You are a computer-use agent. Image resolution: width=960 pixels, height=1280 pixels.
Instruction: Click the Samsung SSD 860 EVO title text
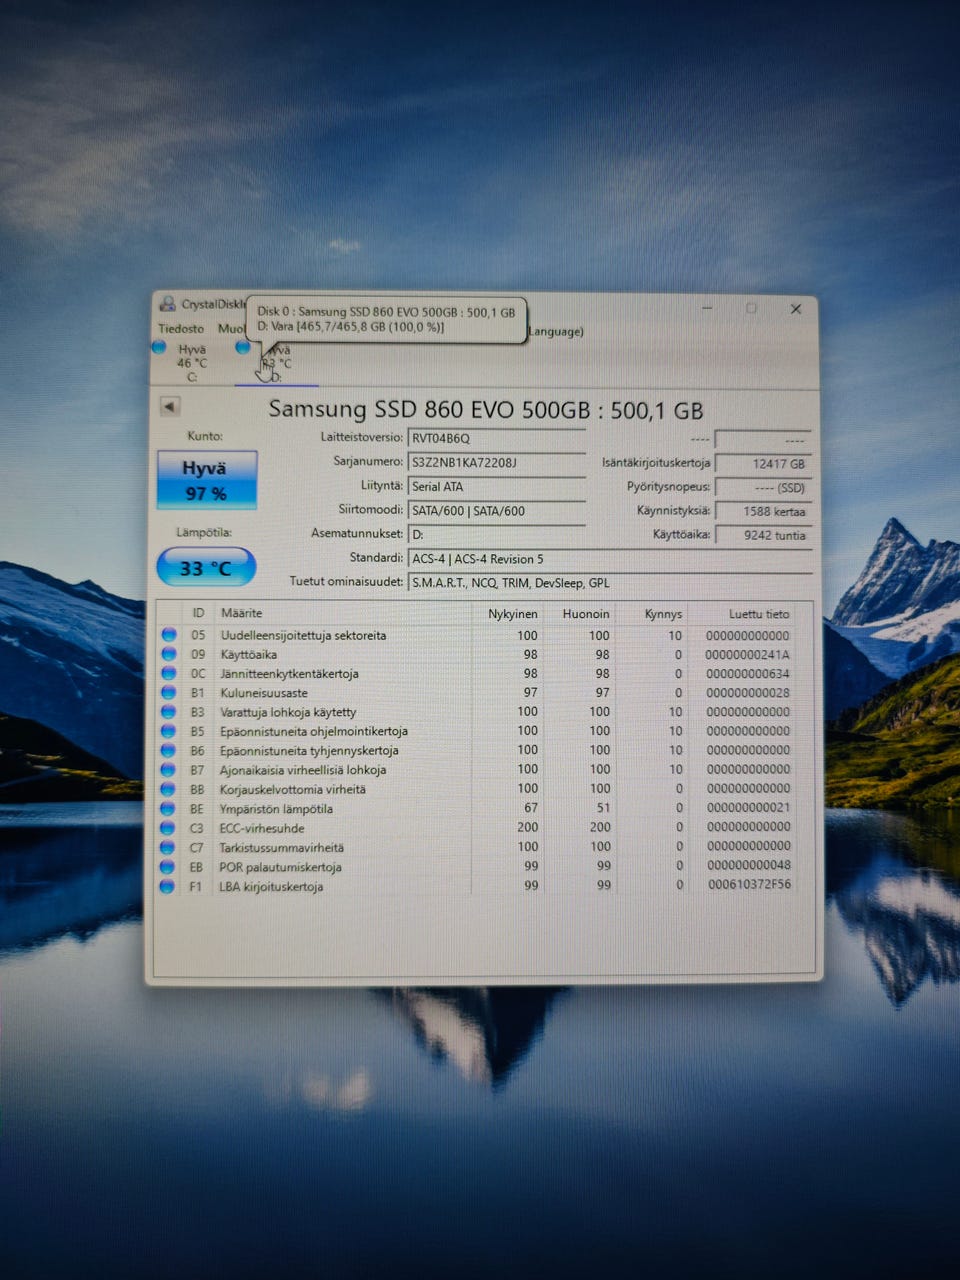486,409
